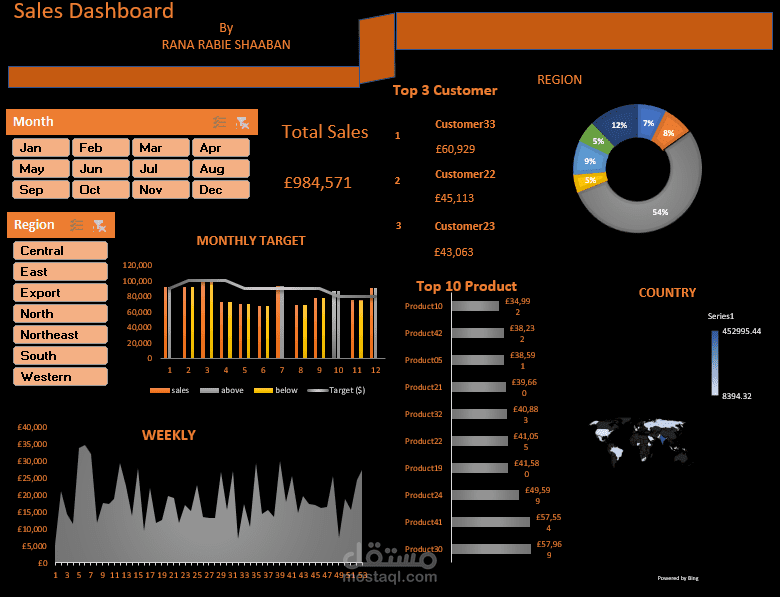
Task: Click the Product05 label
Action: click(423, 360)
